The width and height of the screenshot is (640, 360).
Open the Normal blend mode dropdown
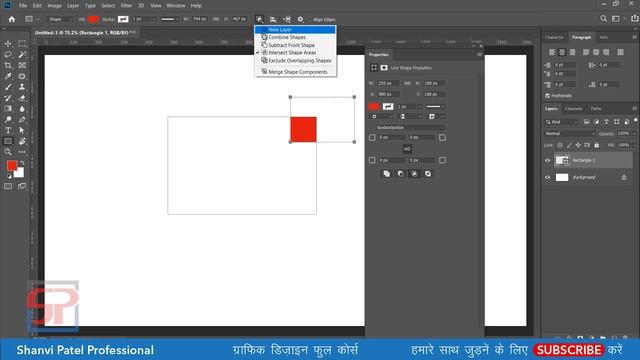570,133
